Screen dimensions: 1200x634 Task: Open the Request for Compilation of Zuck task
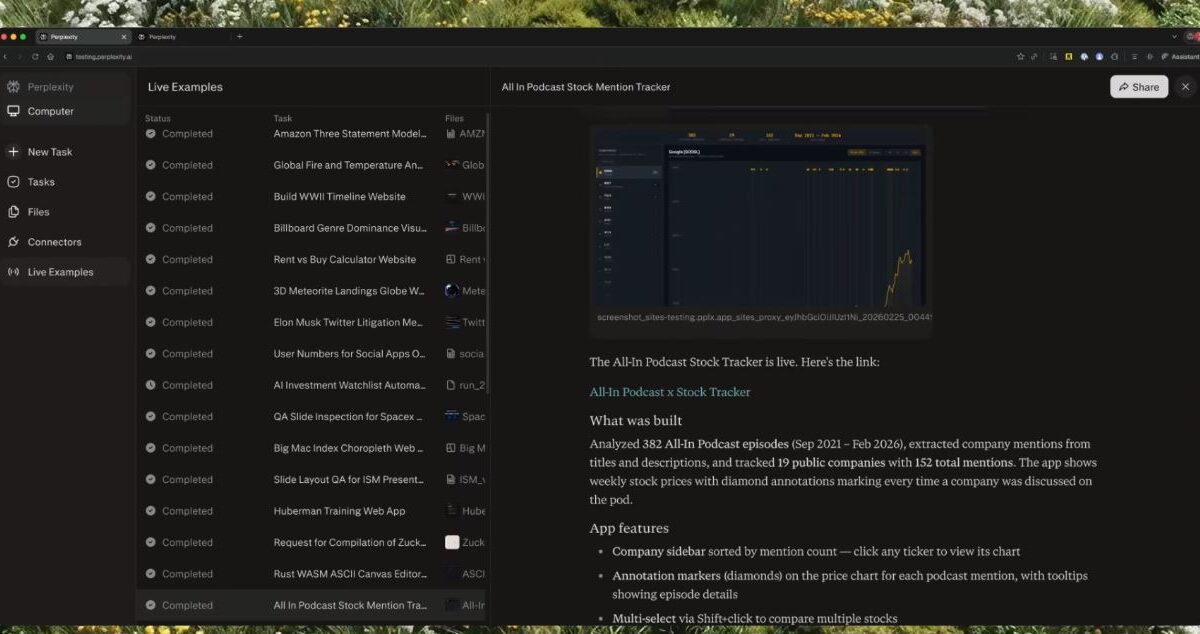(x=350, y=542)
